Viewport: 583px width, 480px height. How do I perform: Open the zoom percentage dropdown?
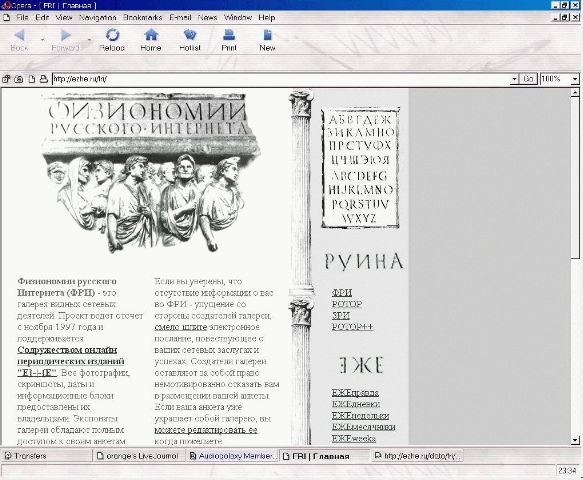click(575, 79)
